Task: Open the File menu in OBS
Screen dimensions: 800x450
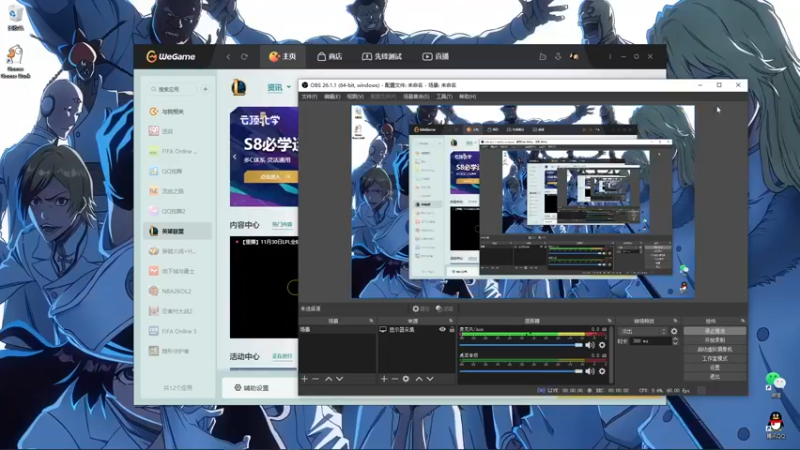Action: coord(309,96)
